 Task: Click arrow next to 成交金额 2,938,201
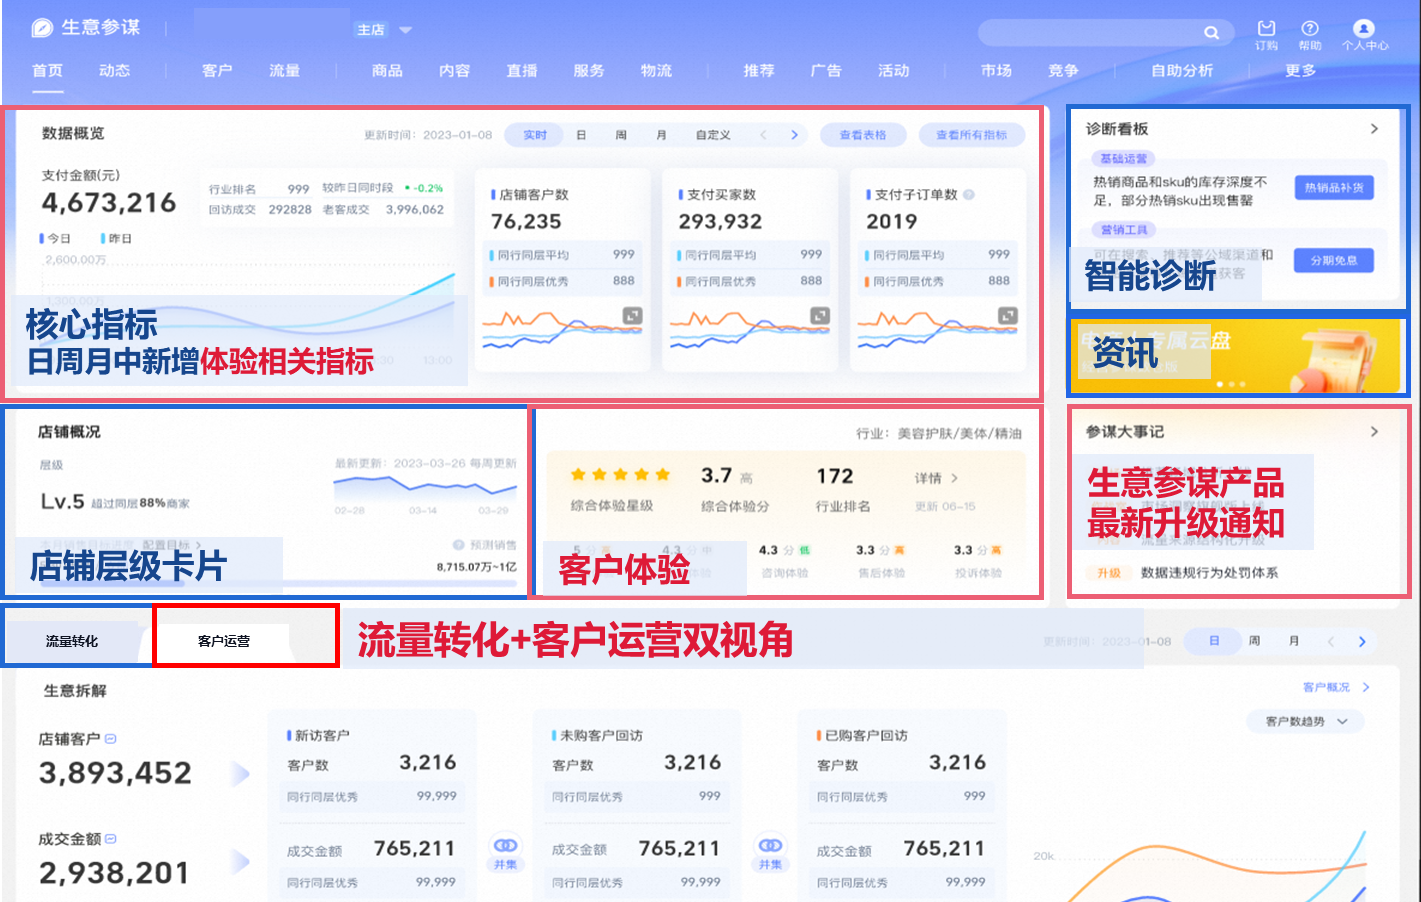coord(240,862)
